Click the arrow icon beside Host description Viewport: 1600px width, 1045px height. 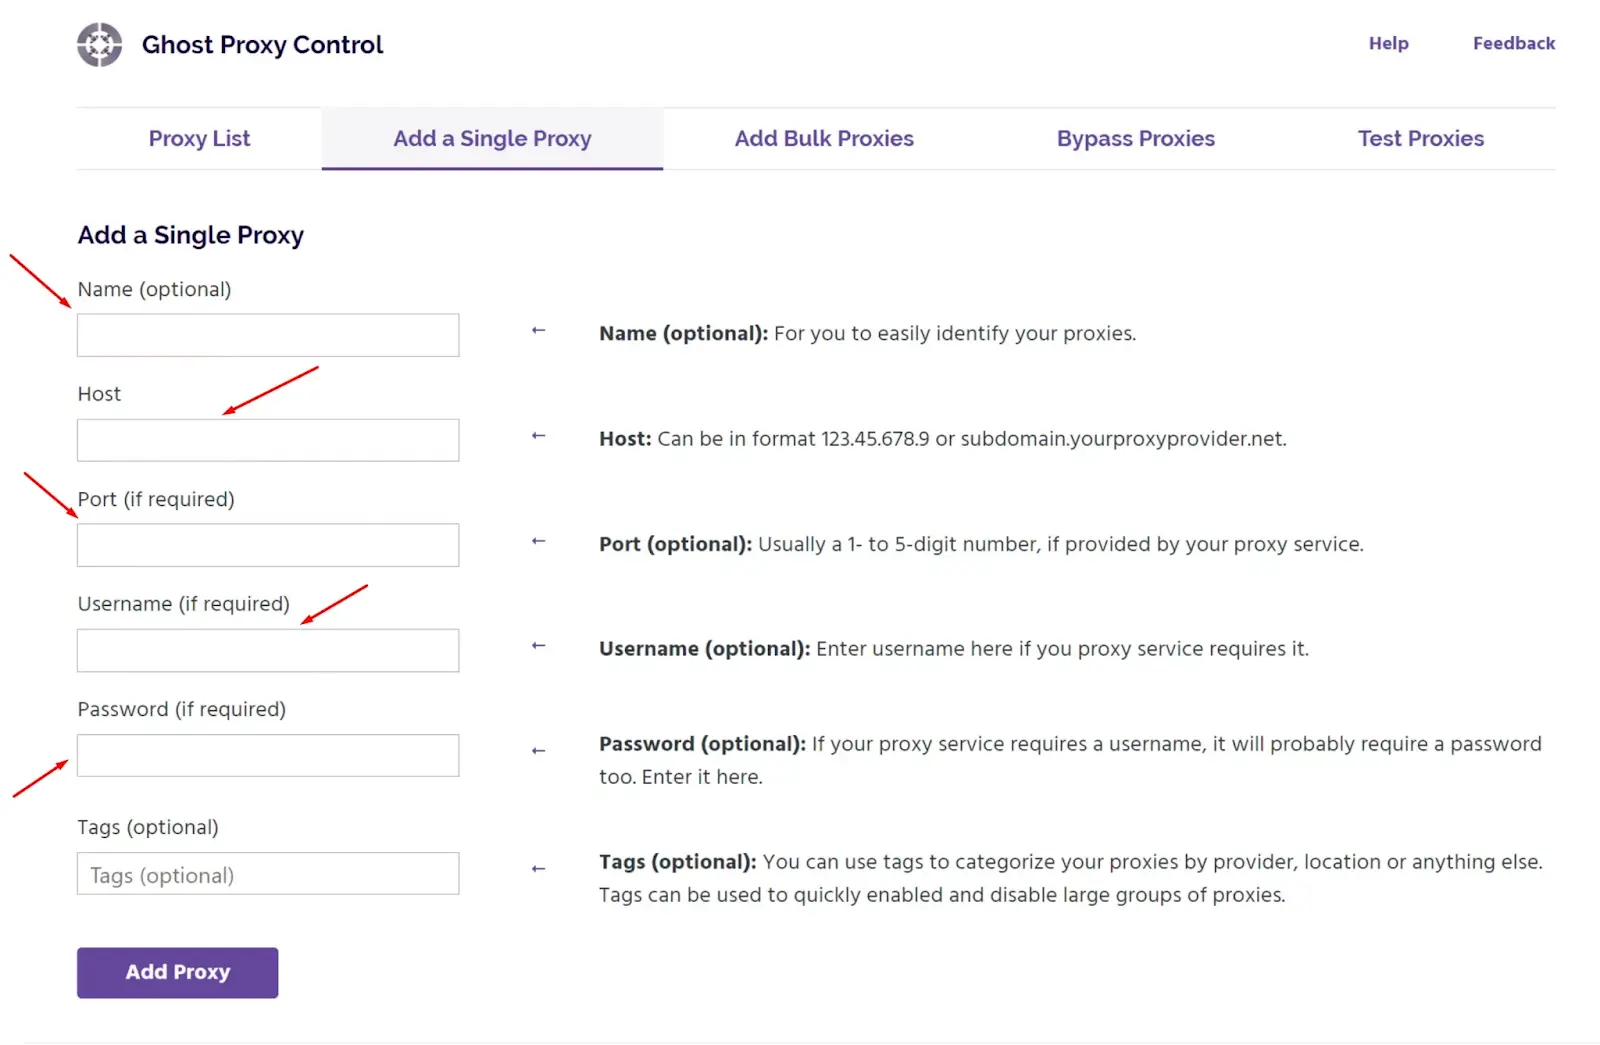coord(538,436)
